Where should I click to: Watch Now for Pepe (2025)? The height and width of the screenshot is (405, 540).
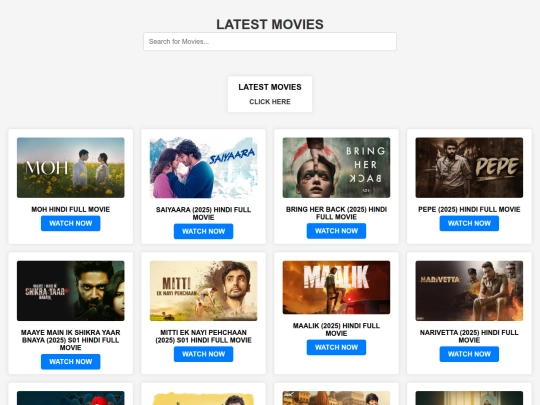469,224
